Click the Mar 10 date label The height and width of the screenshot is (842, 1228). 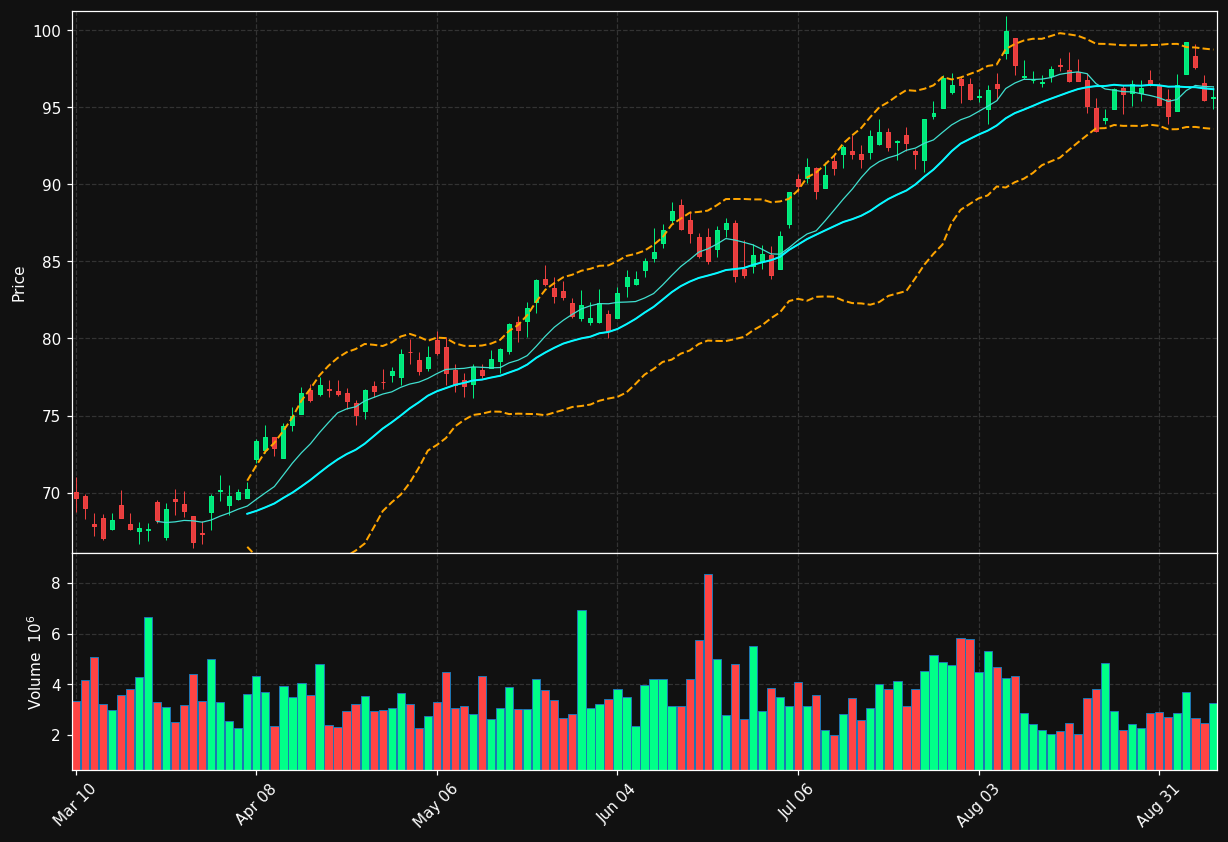click(x=75, y=805)
